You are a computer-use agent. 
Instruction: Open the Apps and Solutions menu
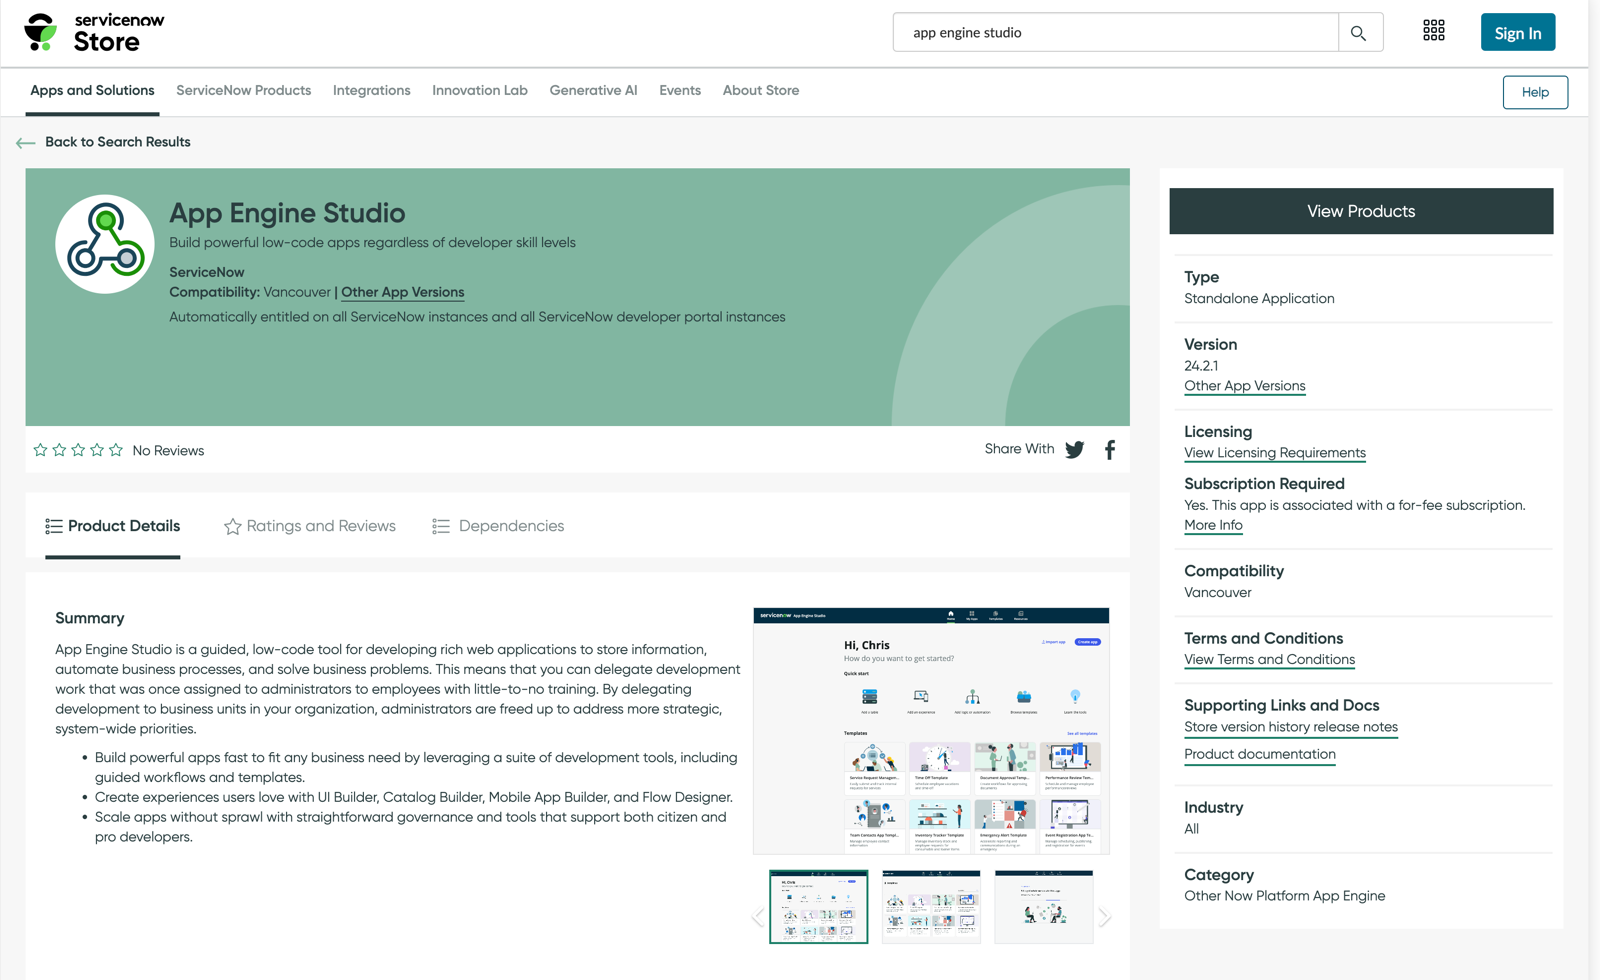click(x=92, y=91)
